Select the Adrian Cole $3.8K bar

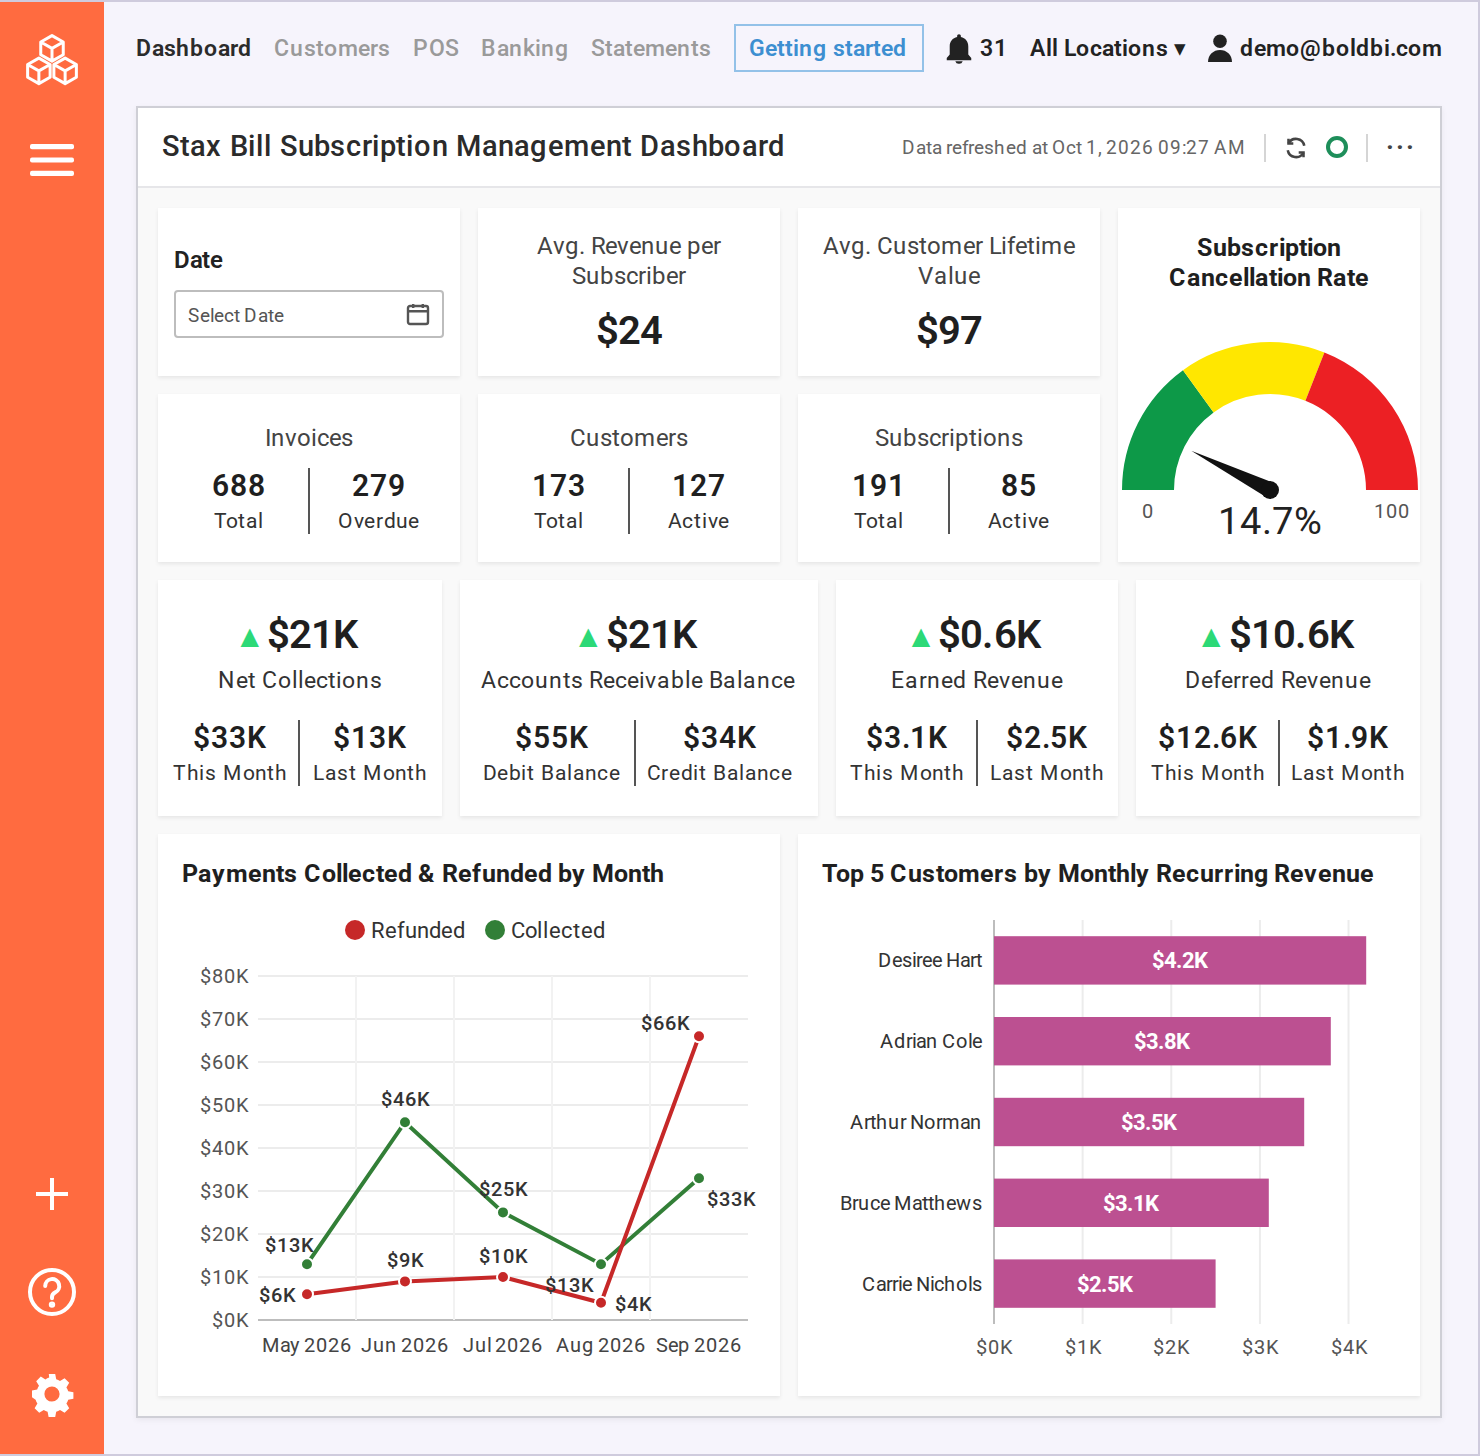point(1162,1041)
